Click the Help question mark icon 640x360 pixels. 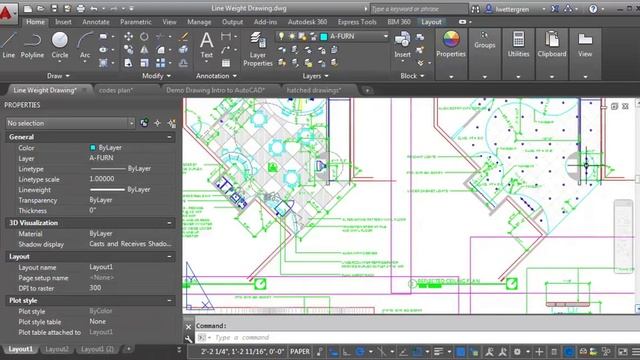point(593,9)
